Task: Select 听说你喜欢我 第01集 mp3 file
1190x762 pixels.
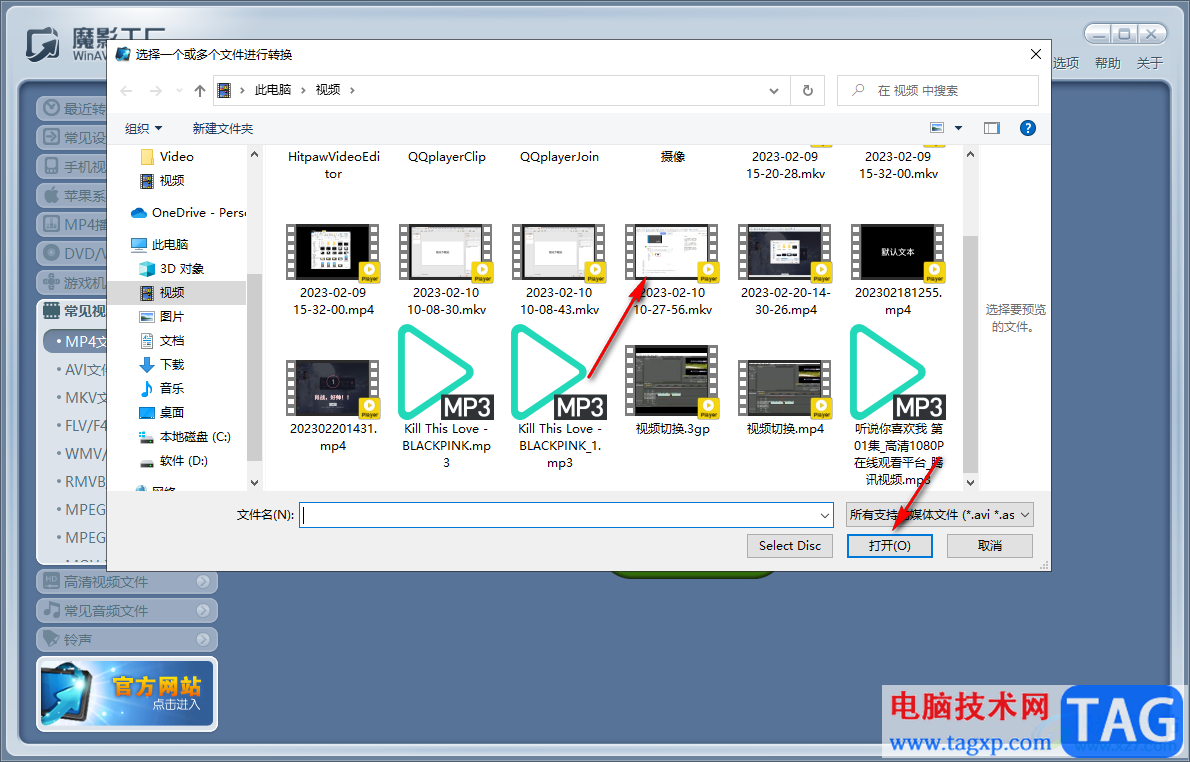Action: (x=898, y=406)
